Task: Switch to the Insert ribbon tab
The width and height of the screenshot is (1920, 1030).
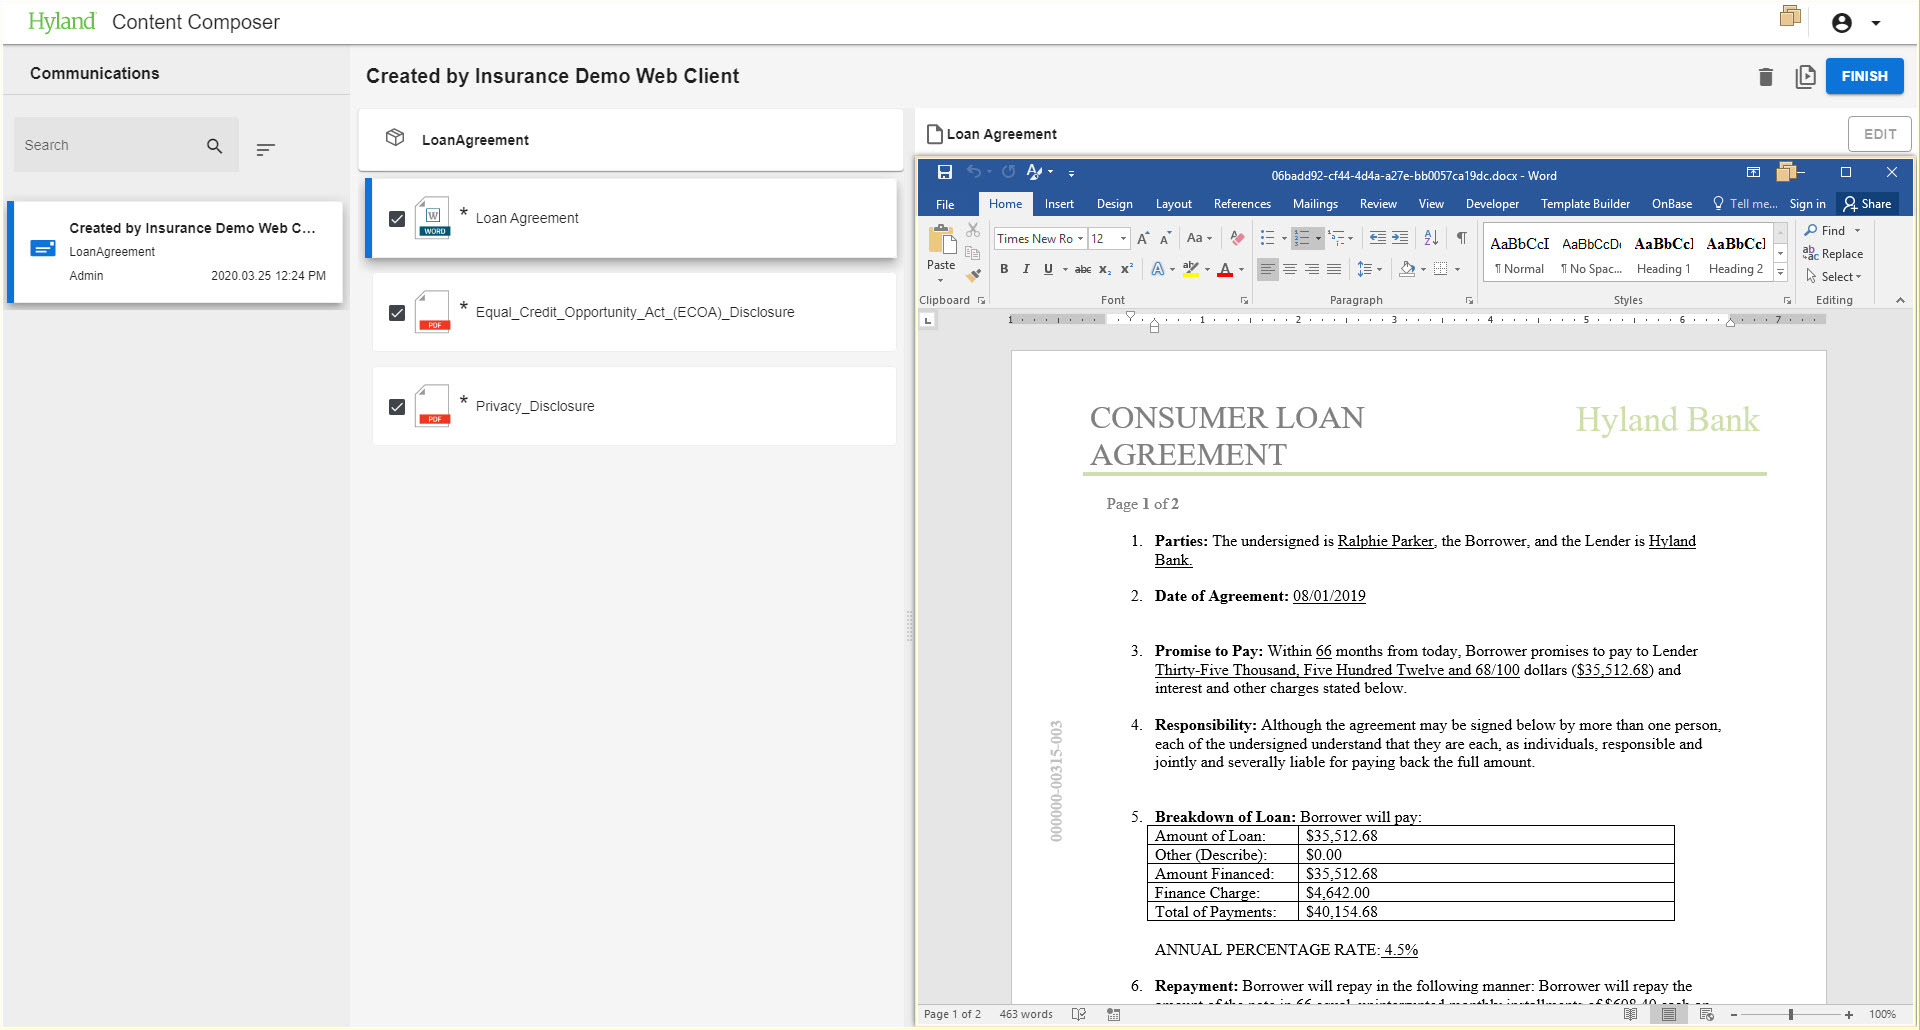Action: click(x=1058, y=204)
